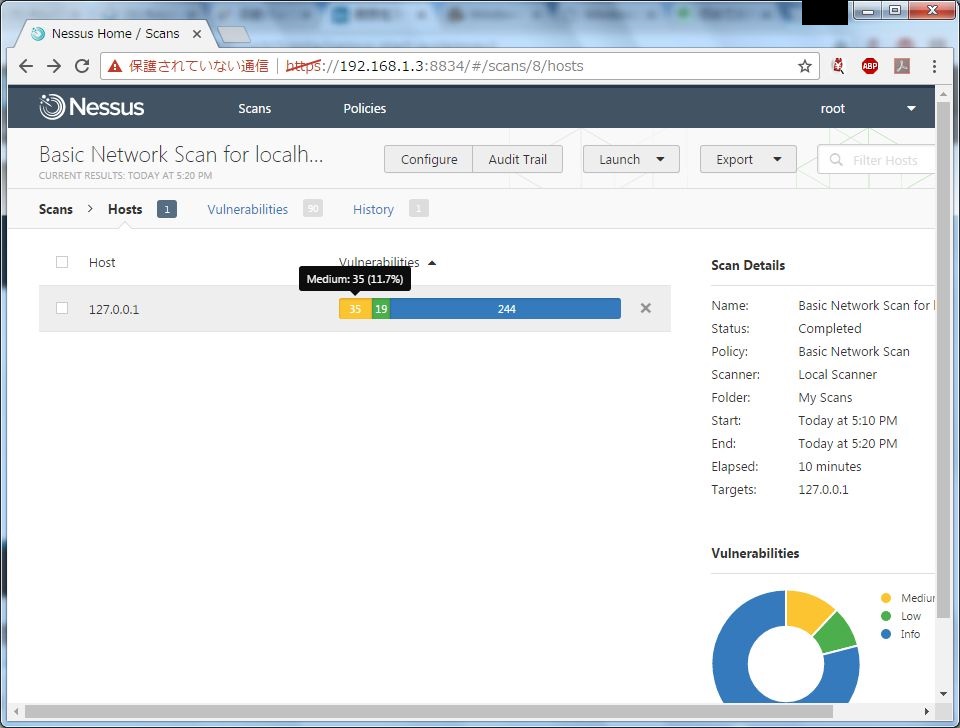Open a new browser tab

click(x=234, y=34)
